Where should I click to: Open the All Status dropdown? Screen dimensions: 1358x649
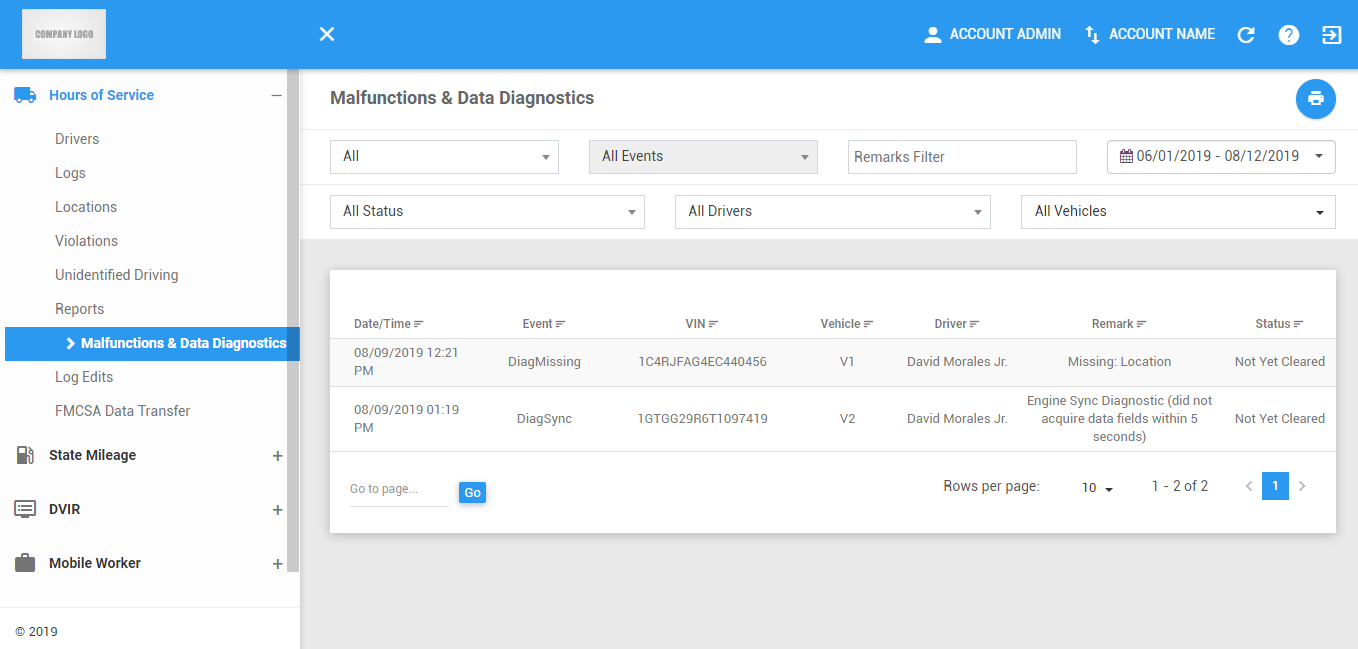point(487,212)
